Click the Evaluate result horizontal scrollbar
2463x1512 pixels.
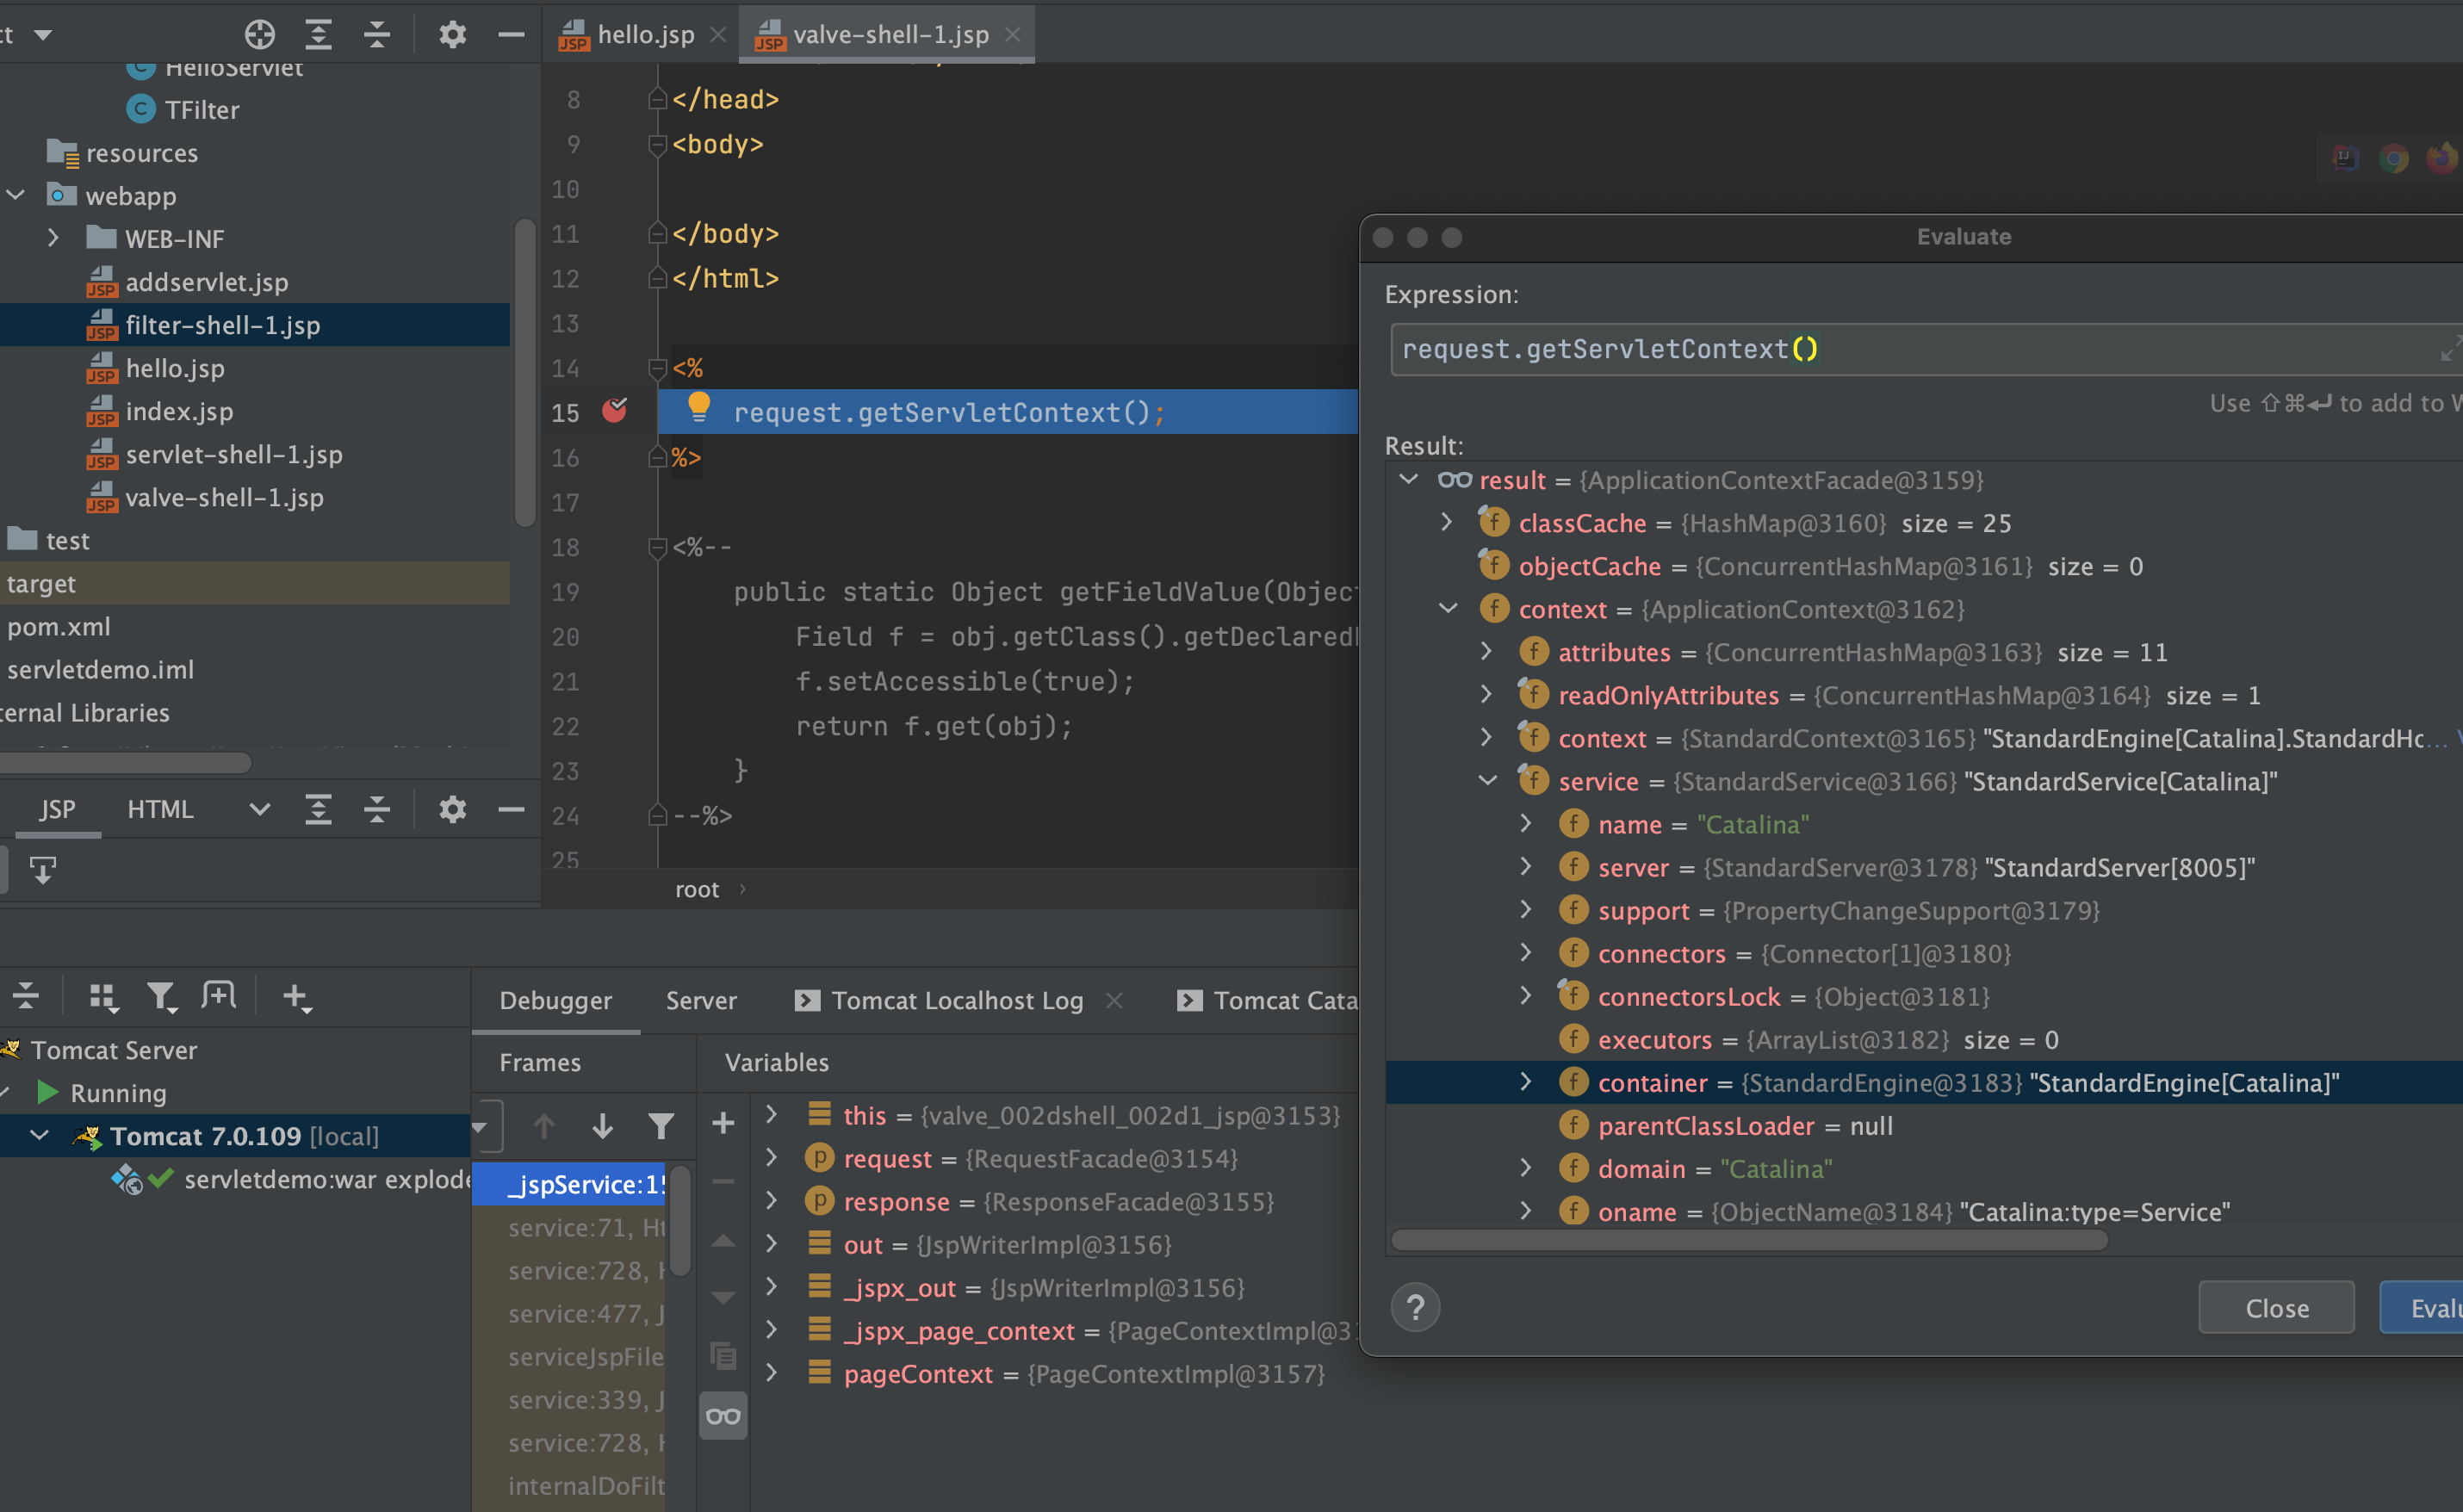coord(1750,1240)
